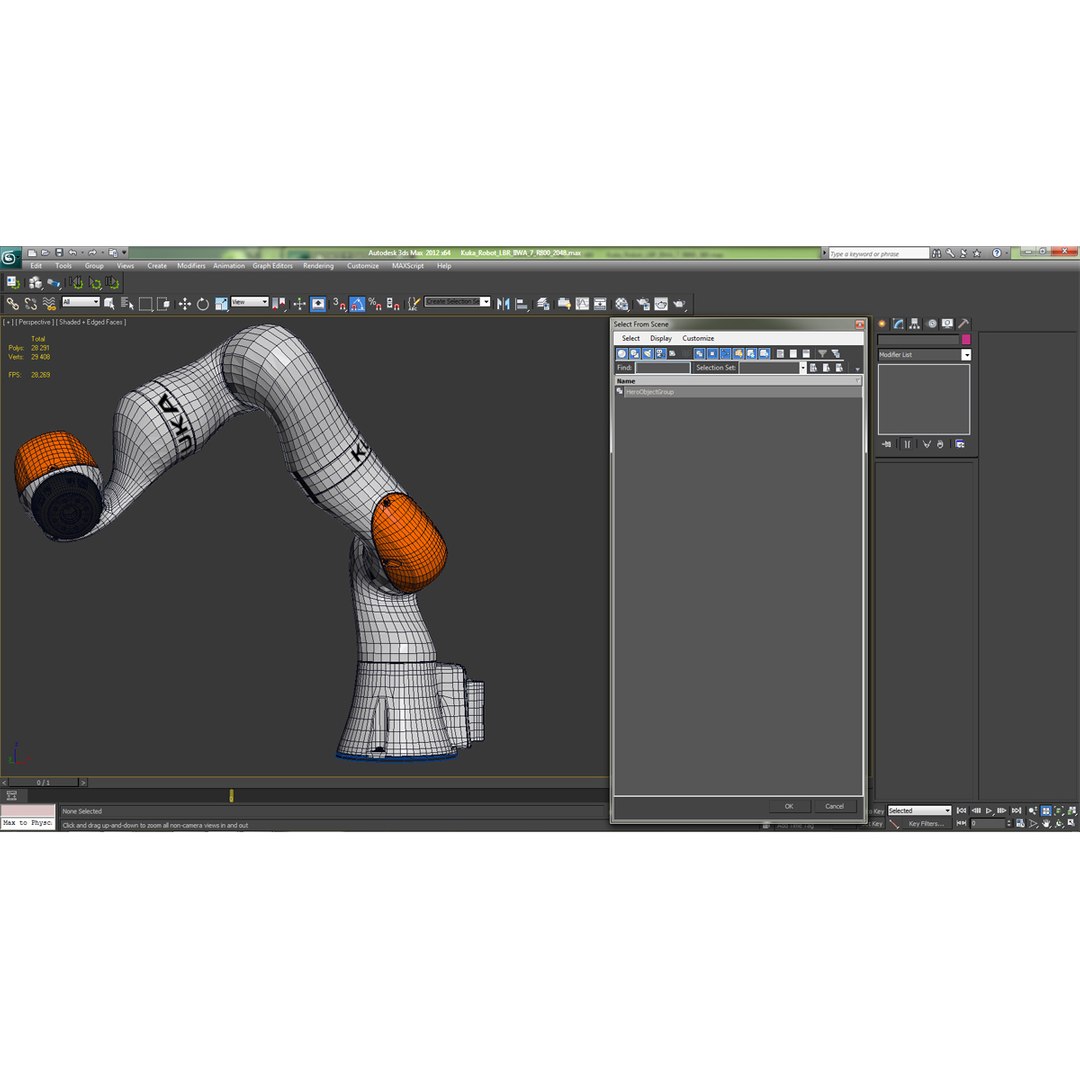Activate the Select and Rotate tool
This screenshot has width=1080, height=1080.
click(x=202, y=304)
